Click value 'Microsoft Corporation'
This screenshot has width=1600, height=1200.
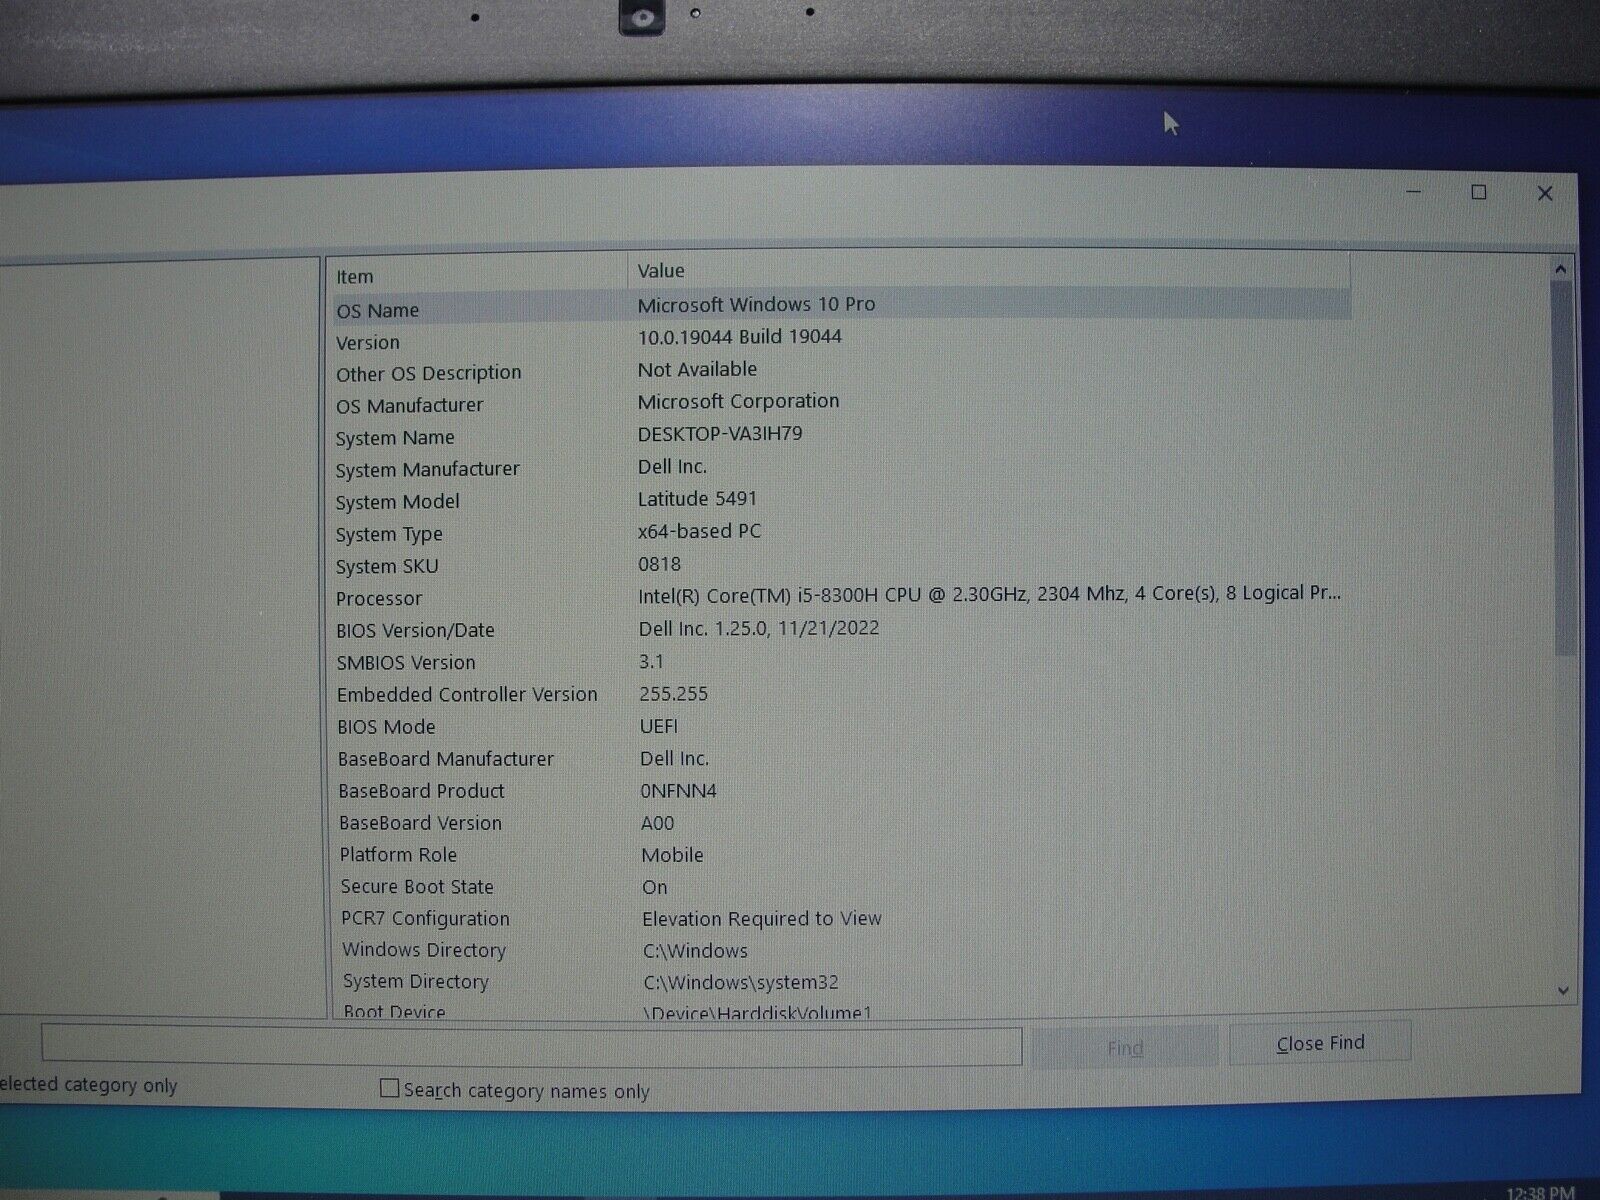tap(739, 401)
